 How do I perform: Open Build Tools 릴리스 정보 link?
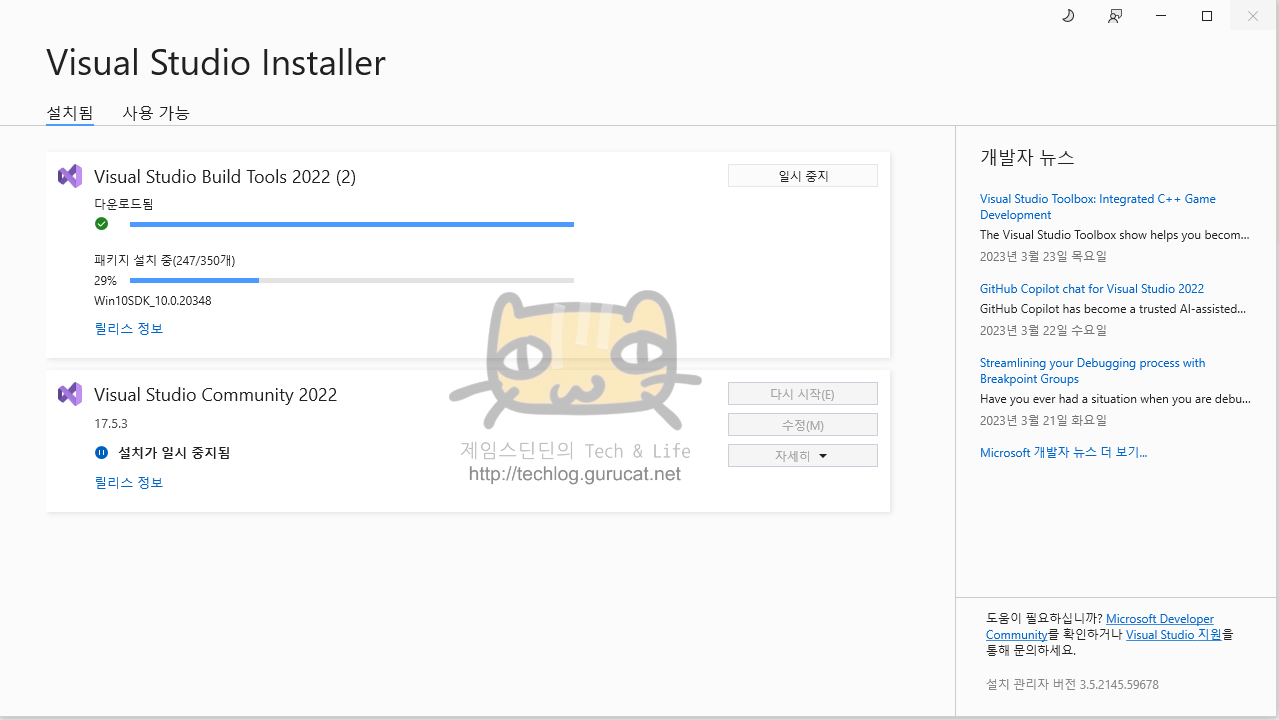tap(129, 329)
